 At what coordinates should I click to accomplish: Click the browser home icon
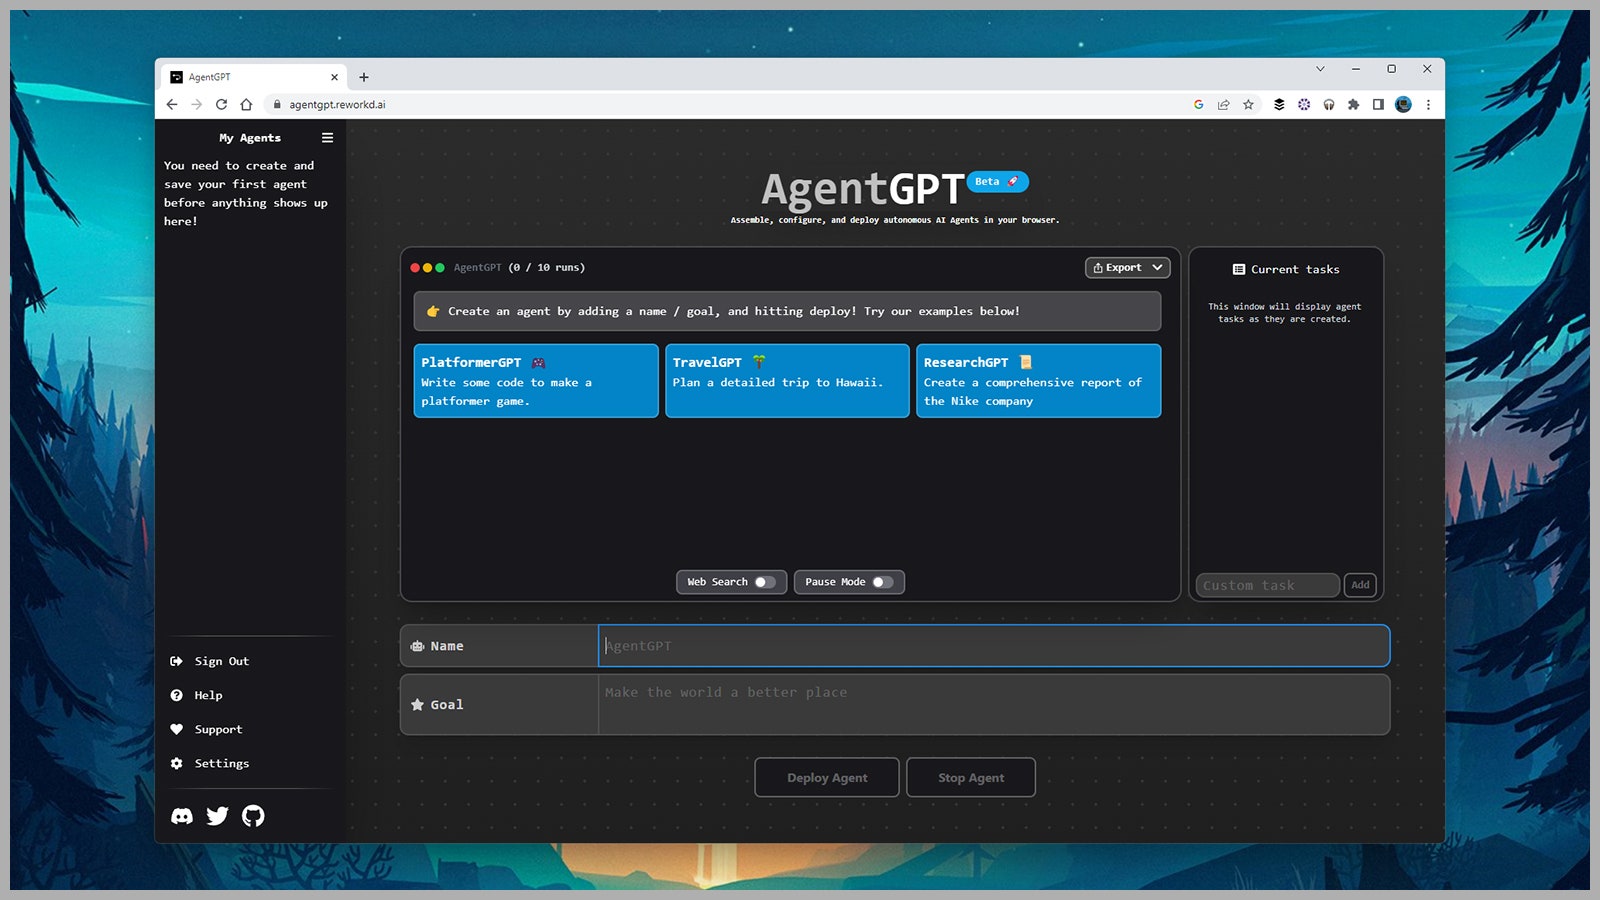pyautogui.click(x=246, y=104)
